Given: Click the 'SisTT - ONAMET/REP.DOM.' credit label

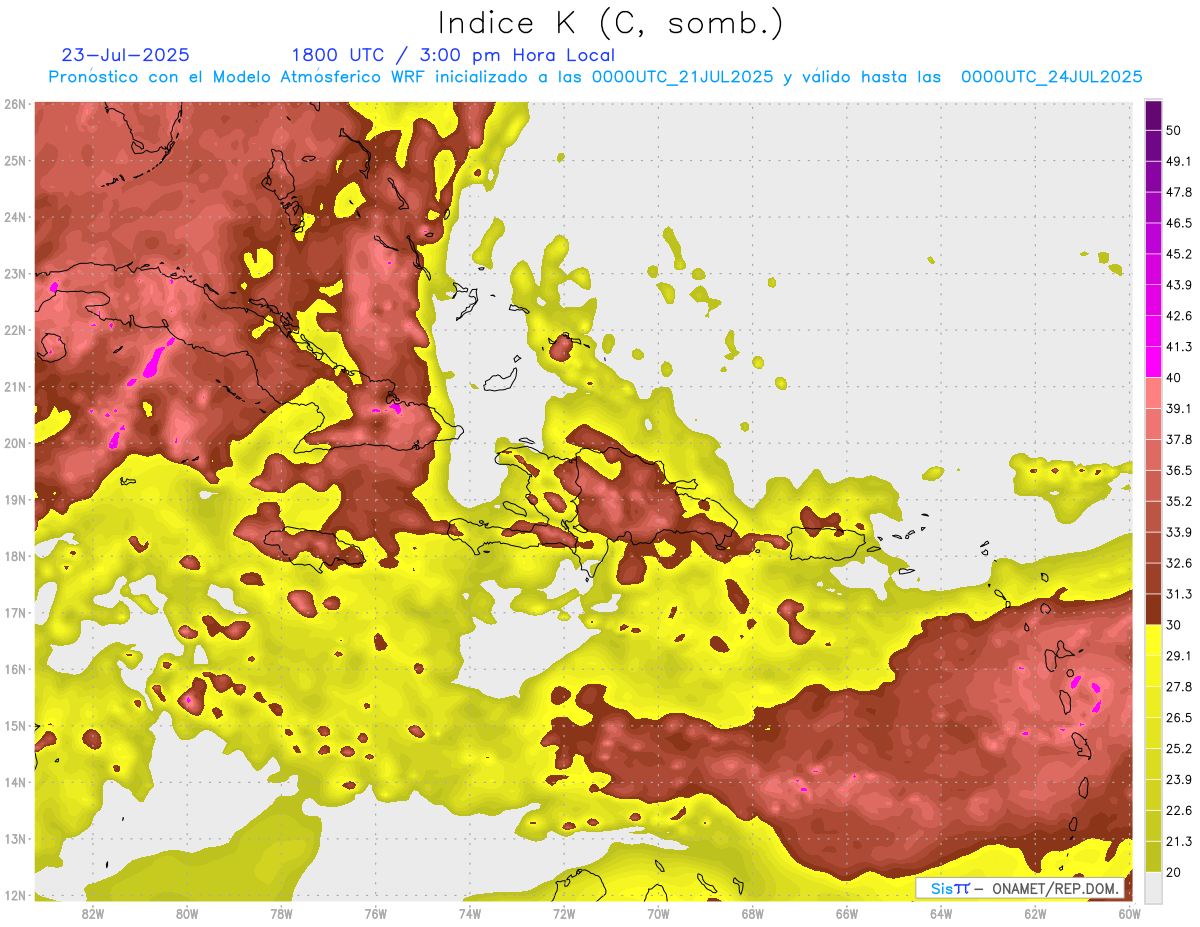Looking at the screenshot, I should (x=1020, y=888).
